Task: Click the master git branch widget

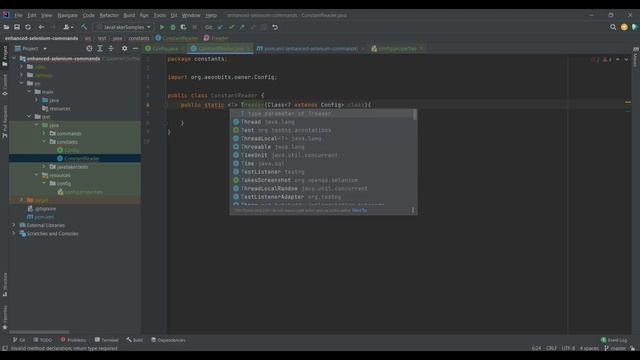Action: pyautogui.click(x=616, y=348)
